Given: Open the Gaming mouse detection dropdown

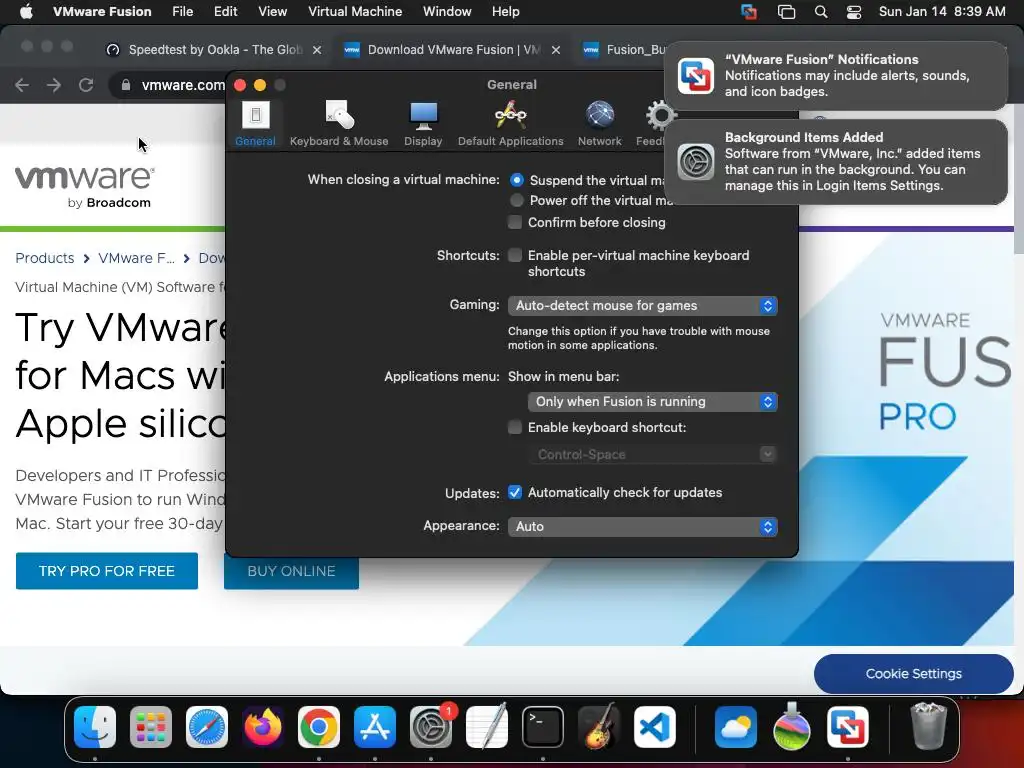Looking at the screenshot, I should tap(643, 306).
